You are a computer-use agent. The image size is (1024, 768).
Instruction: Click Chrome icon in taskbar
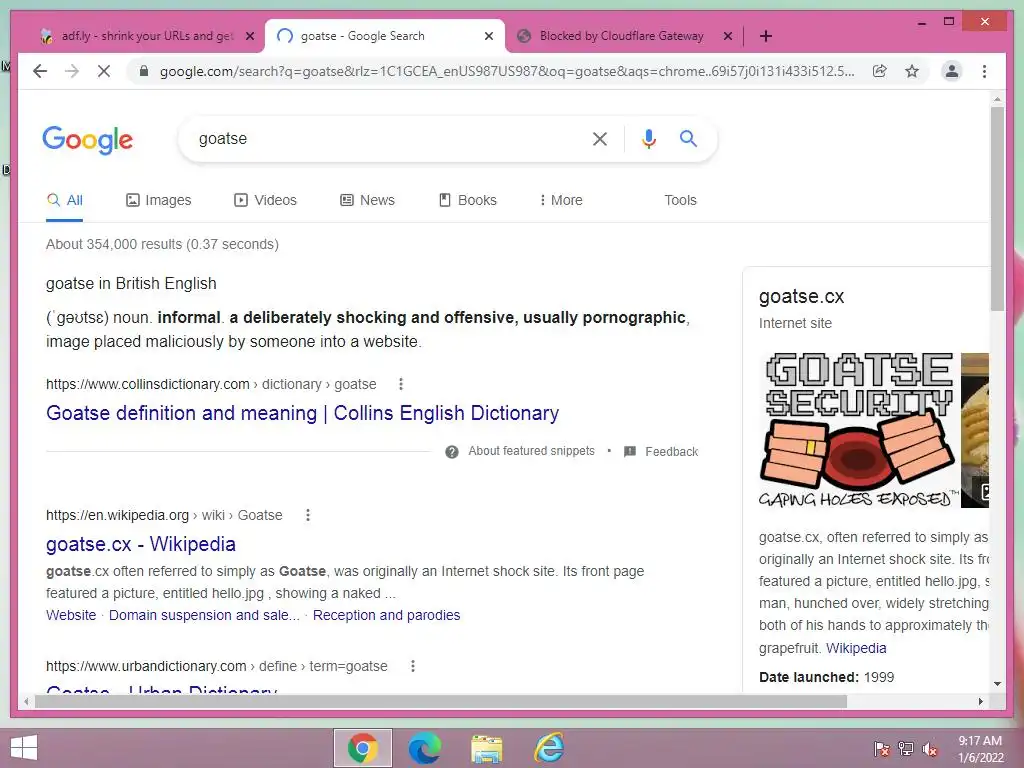coord(362,748)
